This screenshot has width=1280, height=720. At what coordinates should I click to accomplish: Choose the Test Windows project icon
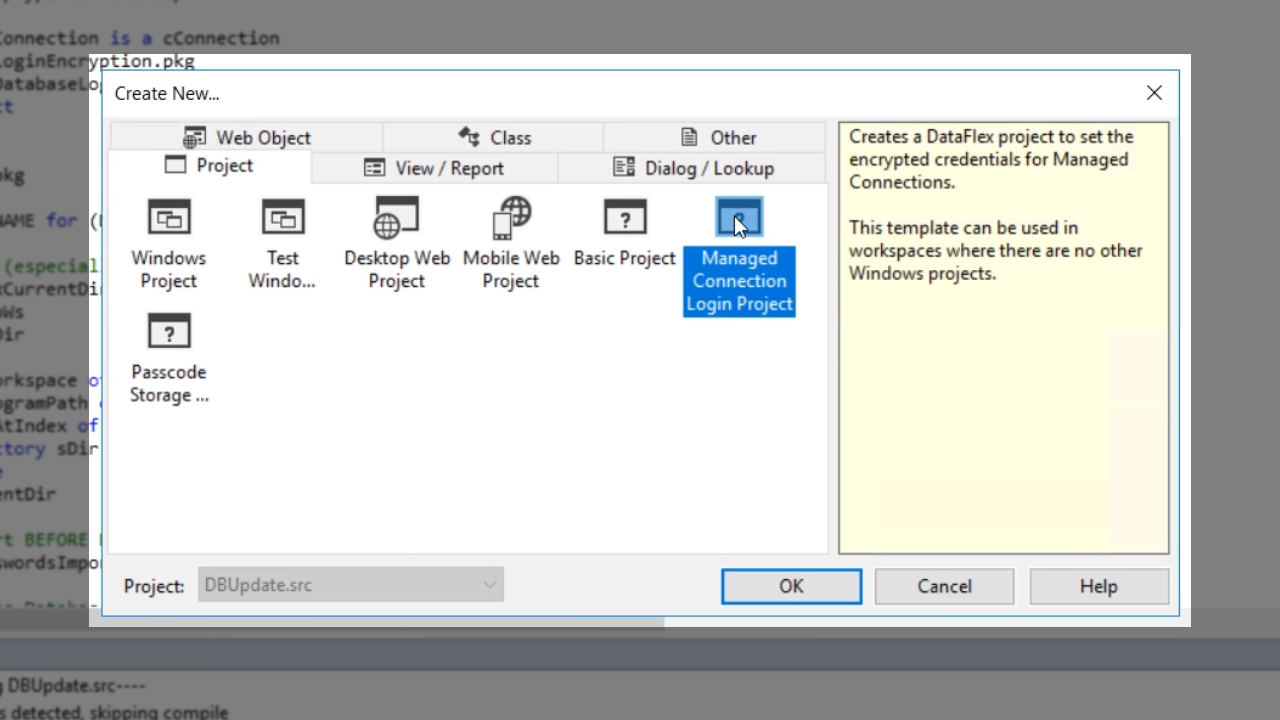(x=282, y=218)
